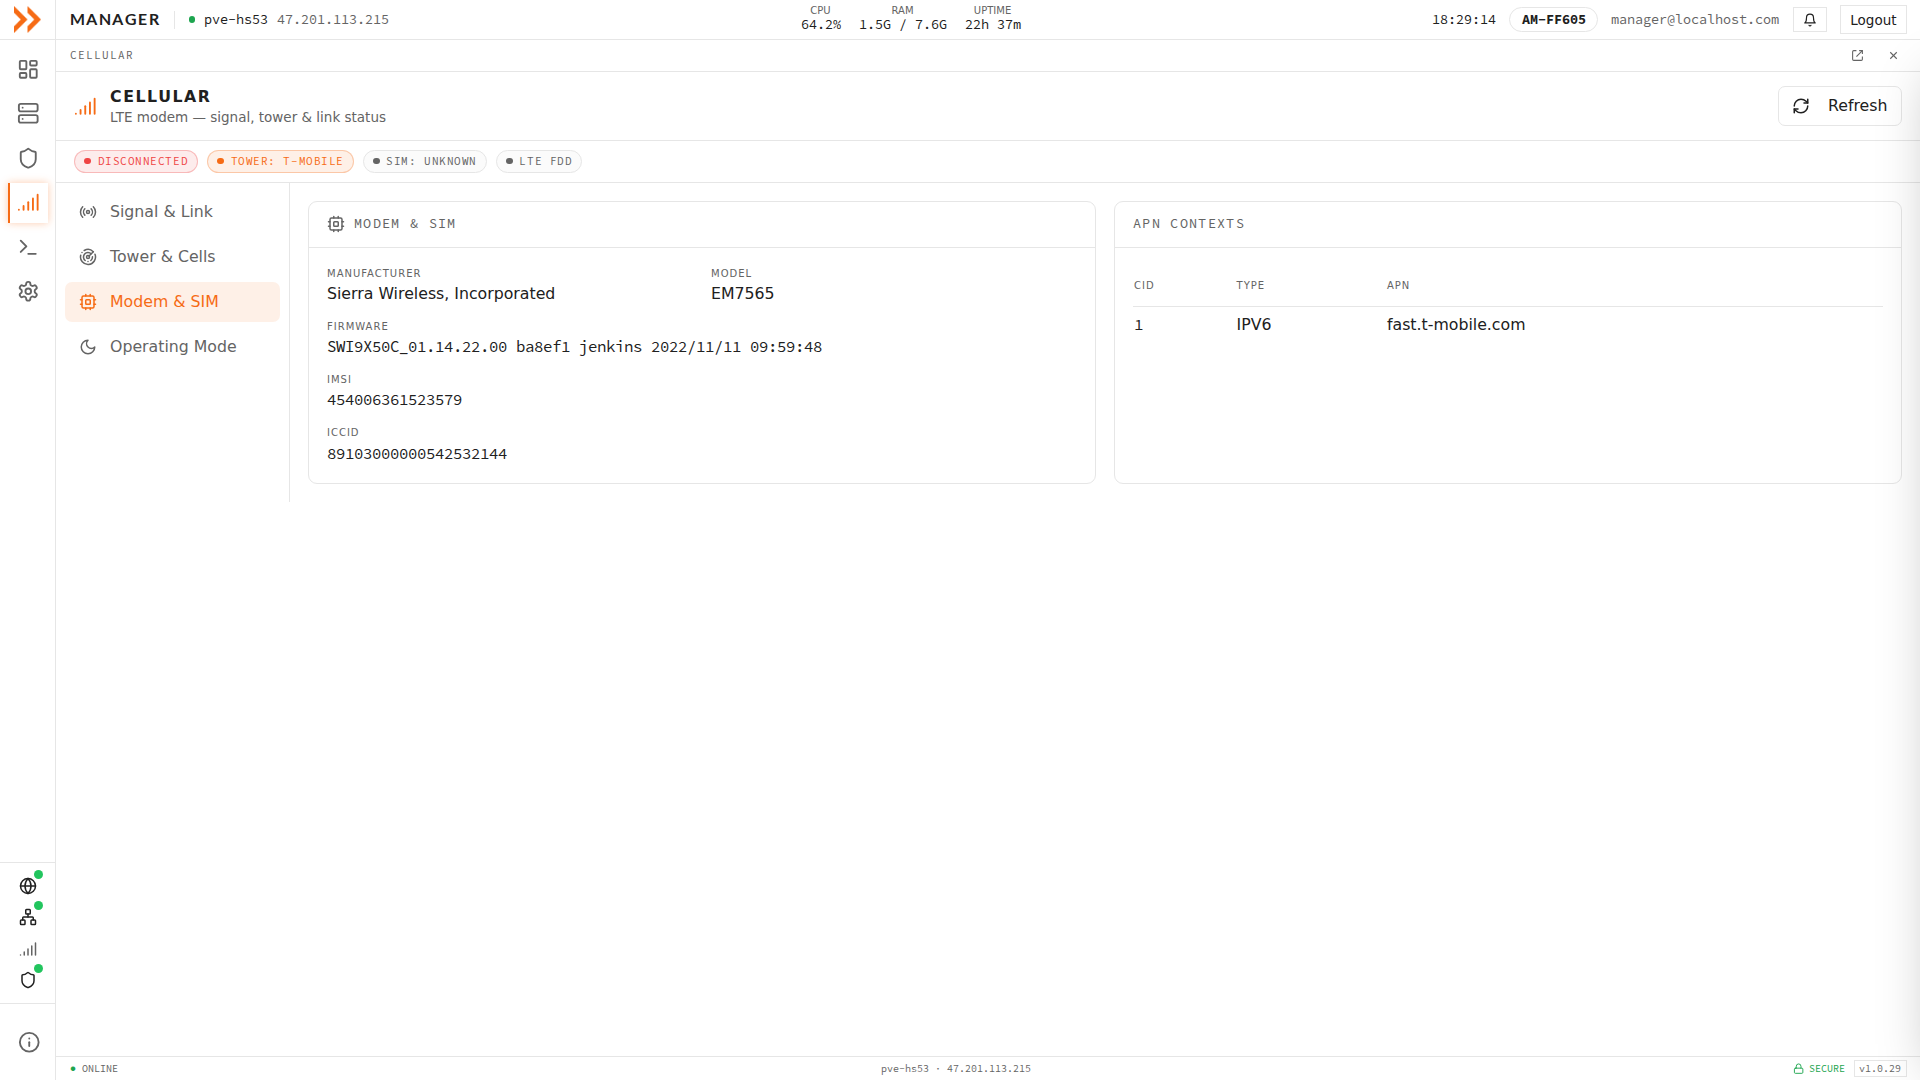Click the uptime 22h 37m value
This screenshot has width=1920, height=1080.
(993, 25)
